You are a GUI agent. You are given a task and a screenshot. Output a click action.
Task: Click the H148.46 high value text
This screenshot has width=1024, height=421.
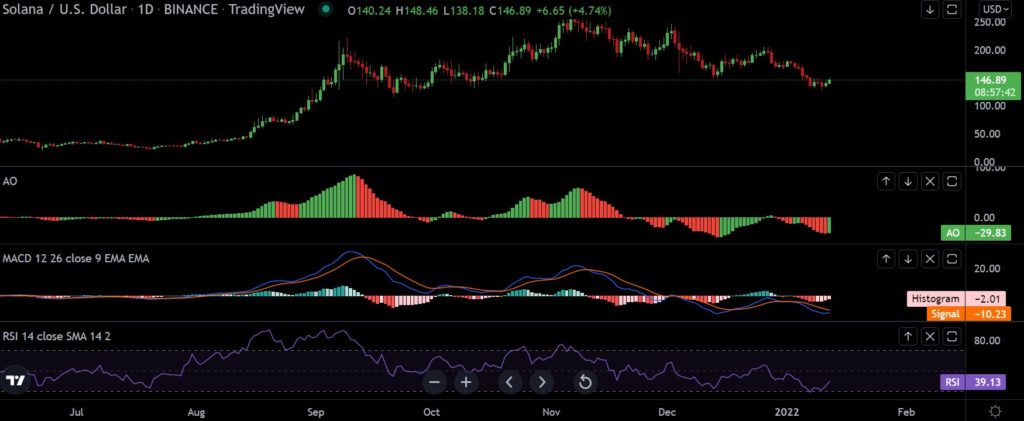click(416, 10)
